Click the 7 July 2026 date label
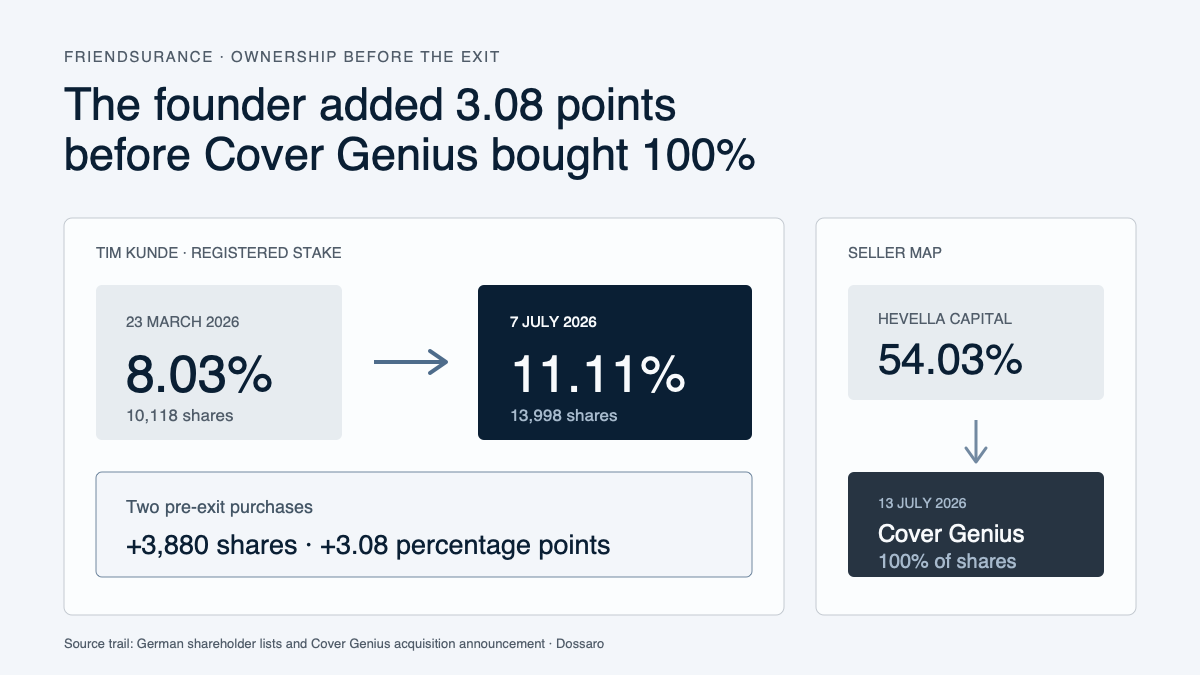 point(553,322)
